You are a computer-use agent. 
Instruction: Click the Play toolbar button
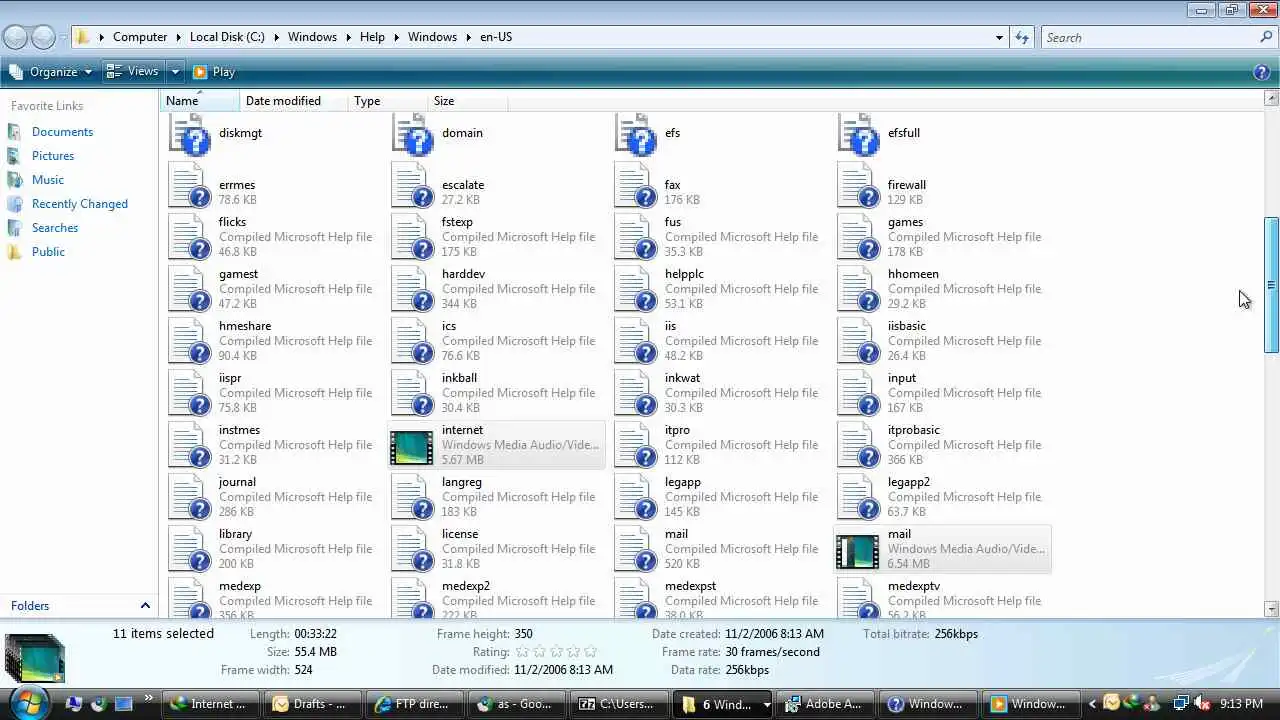[x=214, y=72]
